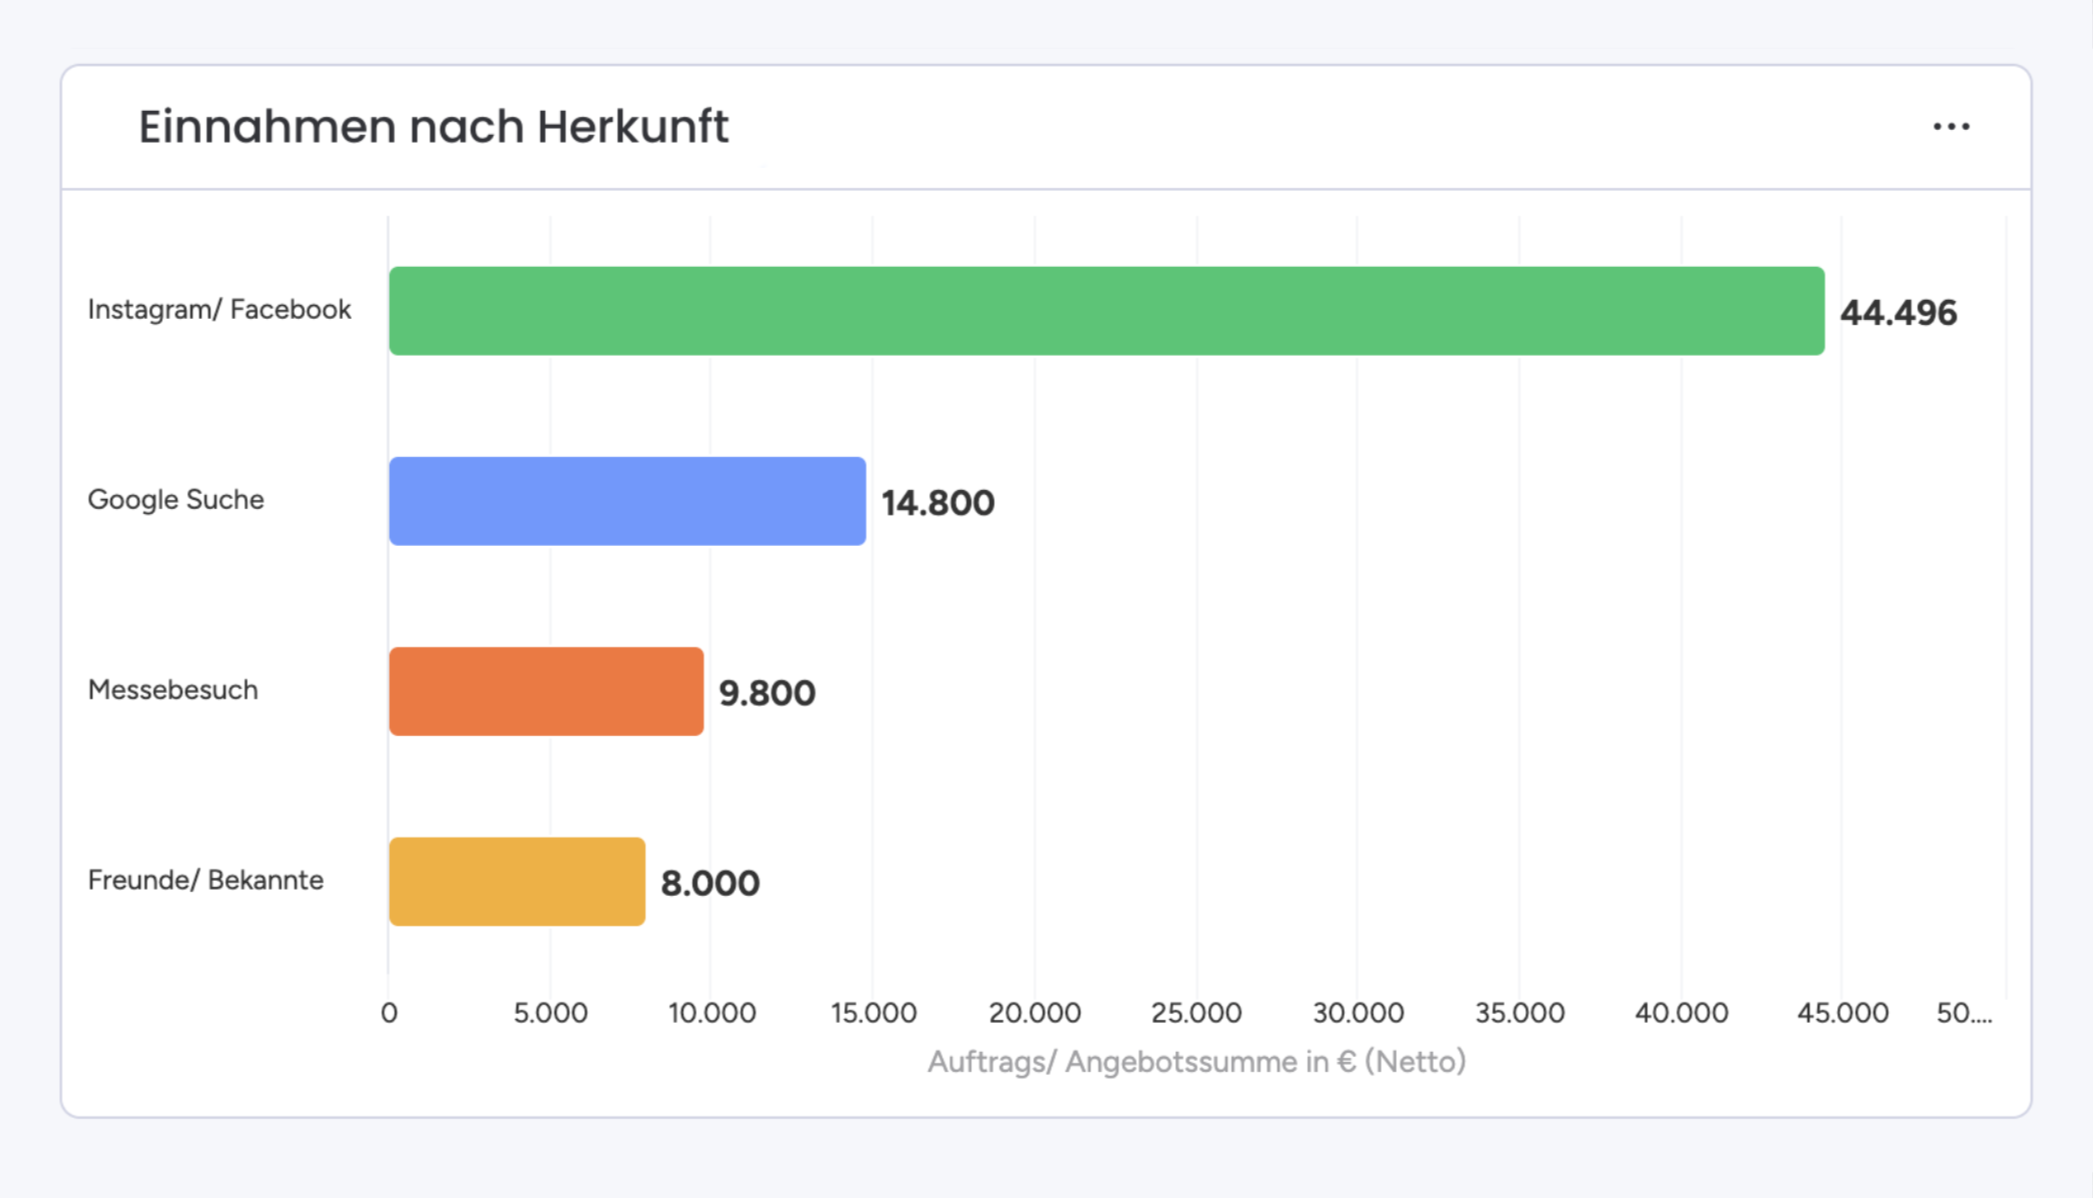The image size is (2093, 1198).
Task: Click the Freunde/ Bekannte category label
Action: coord(206,881)
